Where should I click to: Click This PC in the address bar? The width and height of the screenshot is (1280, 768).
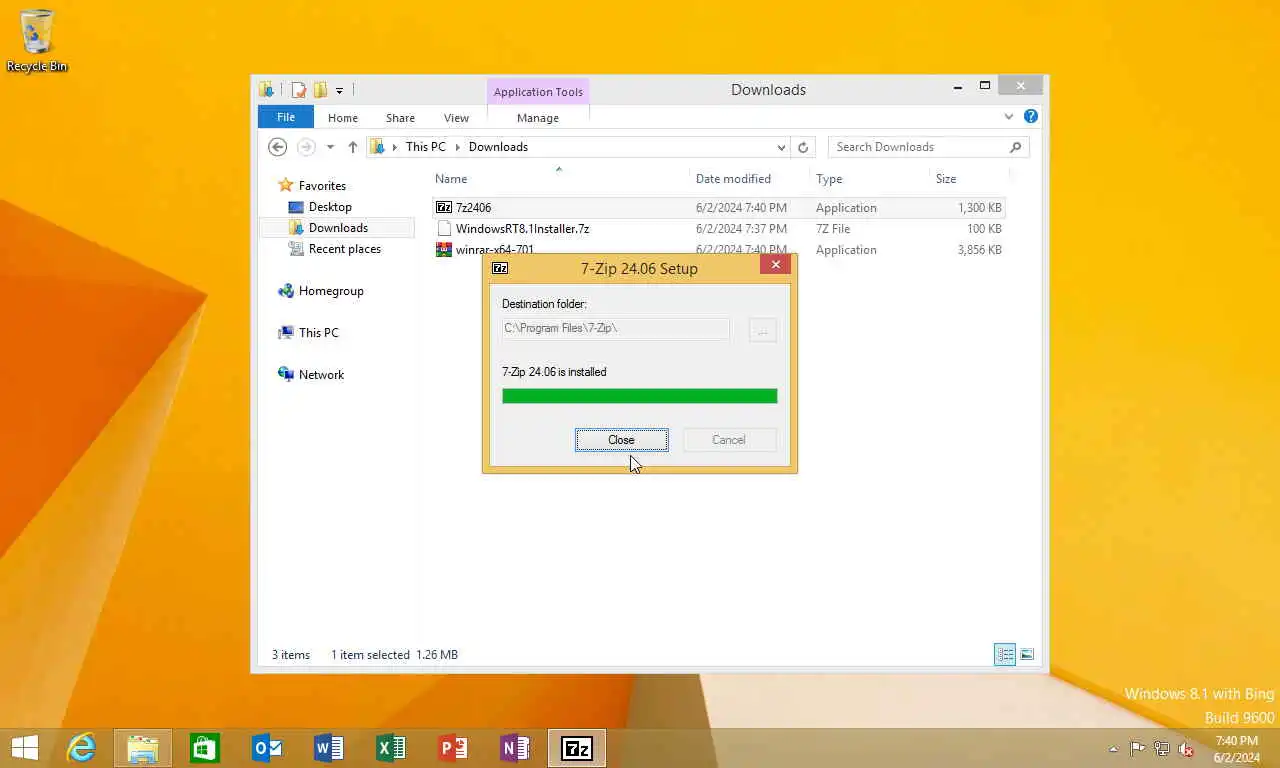pos(426,147)
